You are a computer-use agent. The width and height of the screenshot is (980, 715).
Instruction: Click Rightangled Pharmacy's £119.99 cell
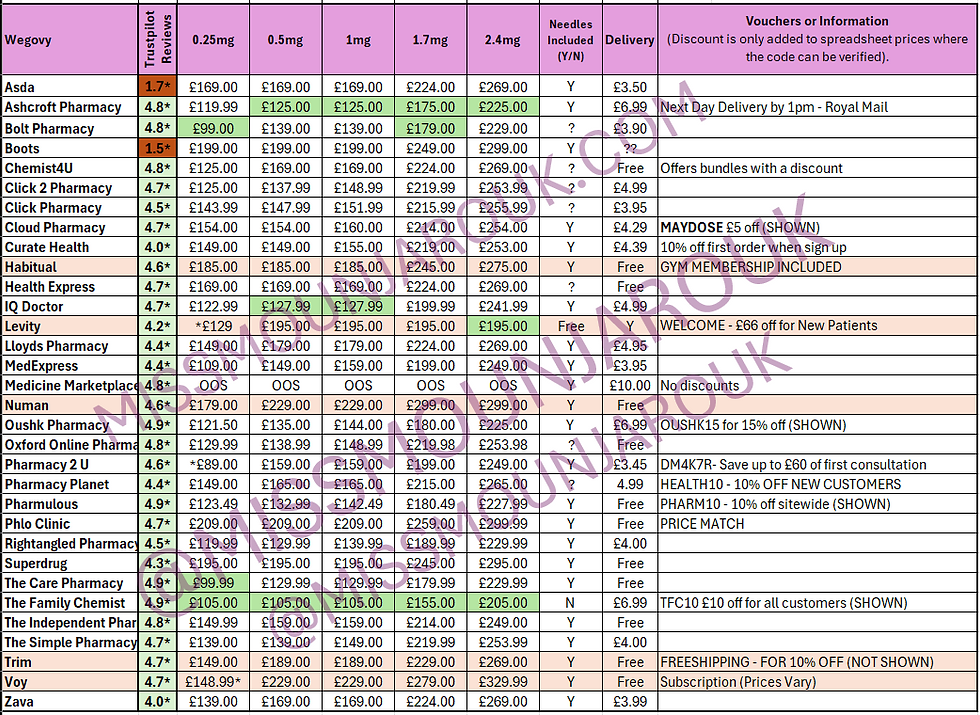[213, 544]
